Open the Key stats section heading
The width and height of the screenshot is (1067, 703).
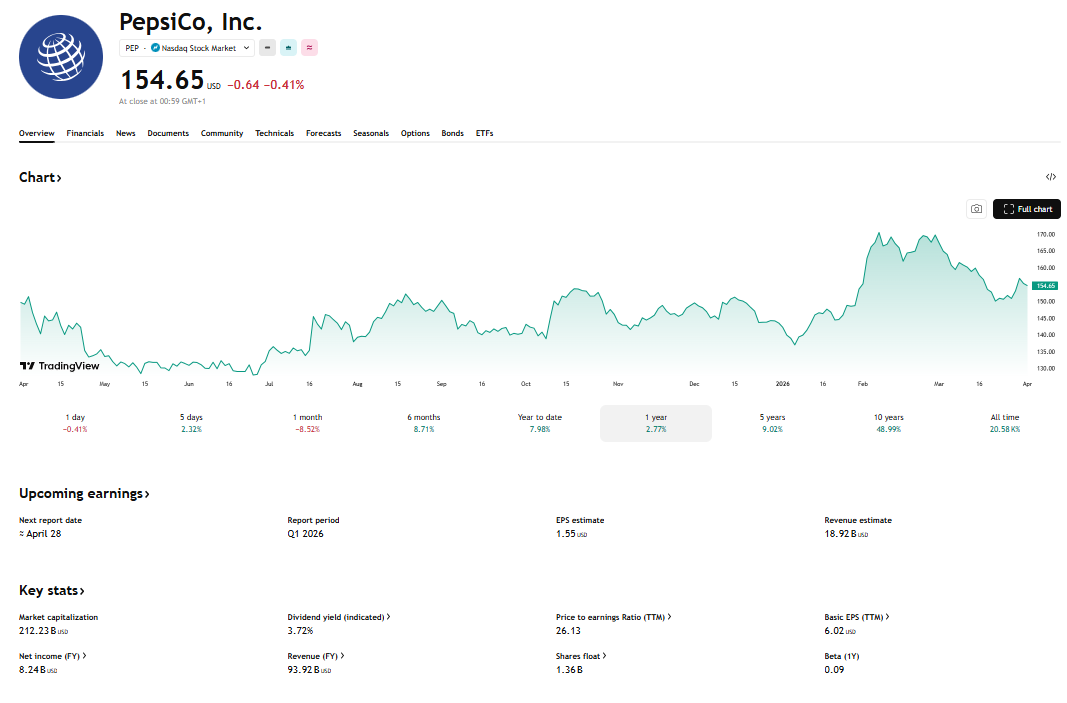pyautogui.click(x=52, y=591)
